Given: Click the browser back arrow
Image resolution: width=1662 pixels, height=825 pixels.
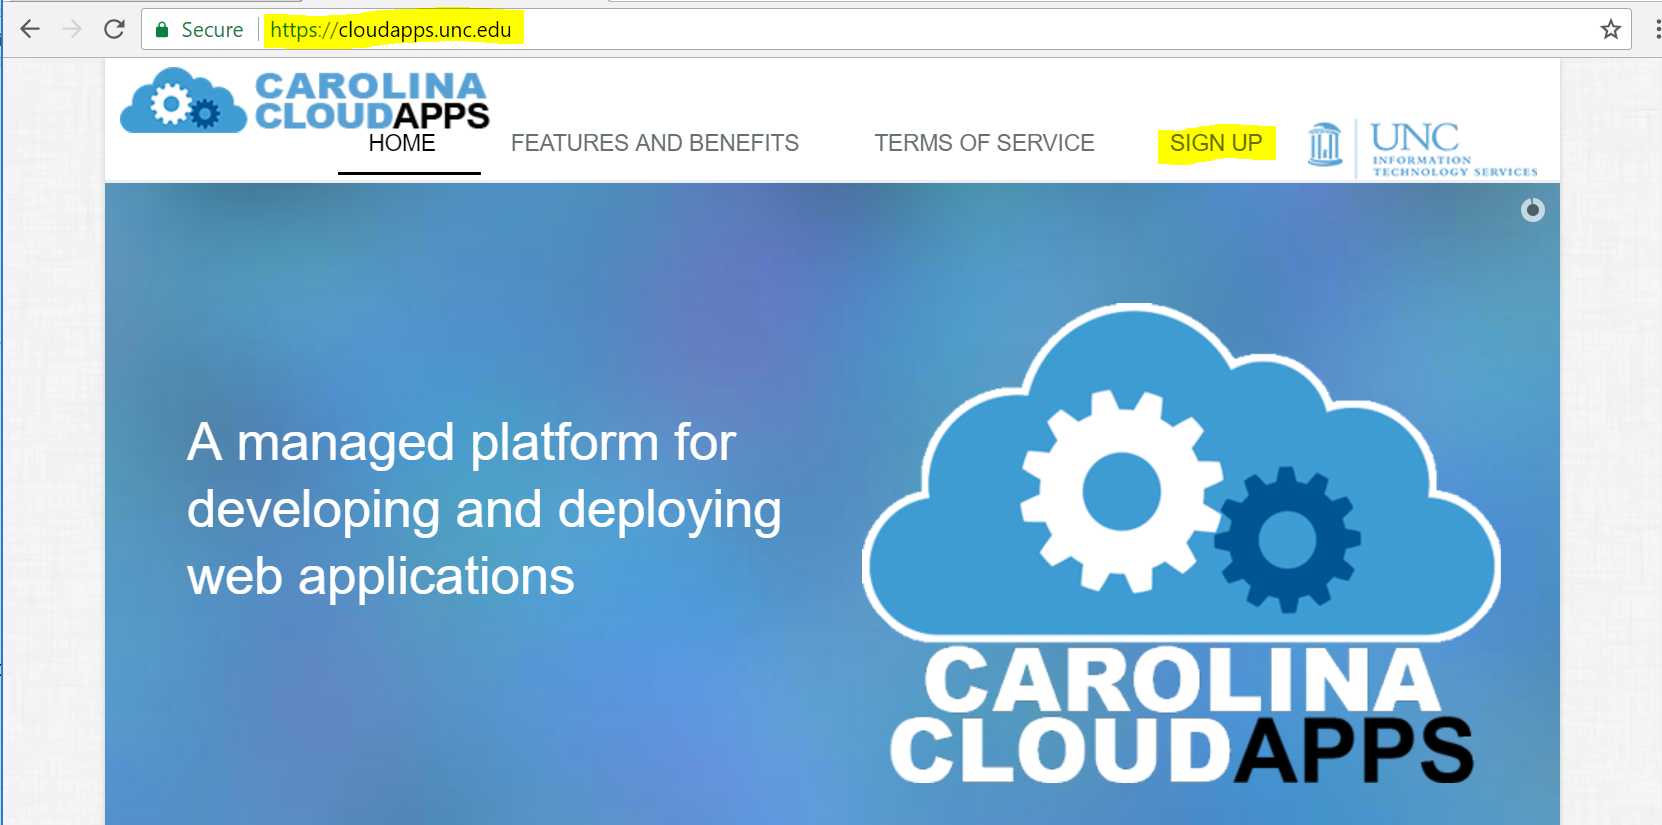Looking at the screenshot, I should 30,29.
